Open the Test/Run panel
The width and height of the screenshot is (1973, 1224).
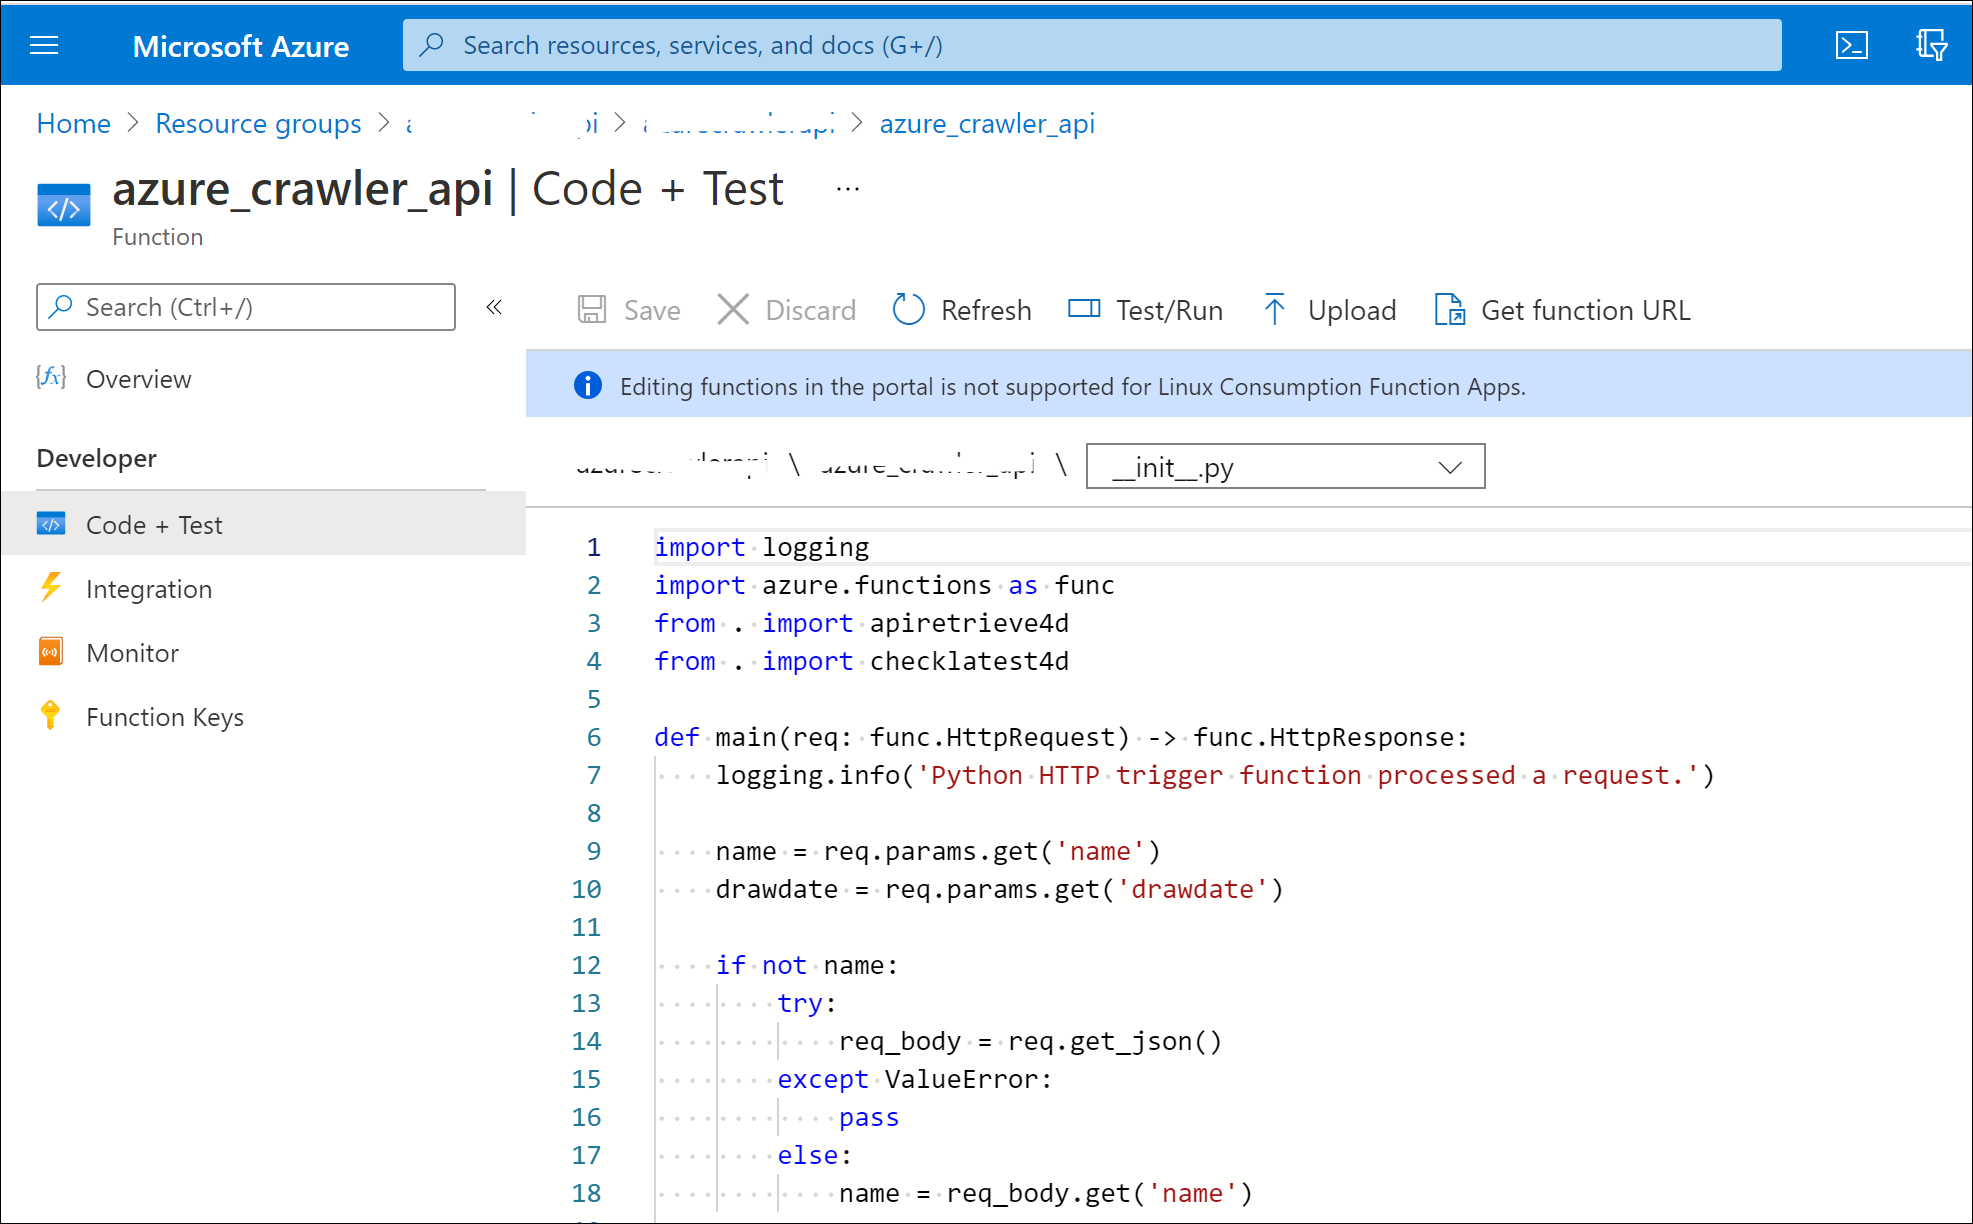pyautogui.click(x=1145, y=310)
